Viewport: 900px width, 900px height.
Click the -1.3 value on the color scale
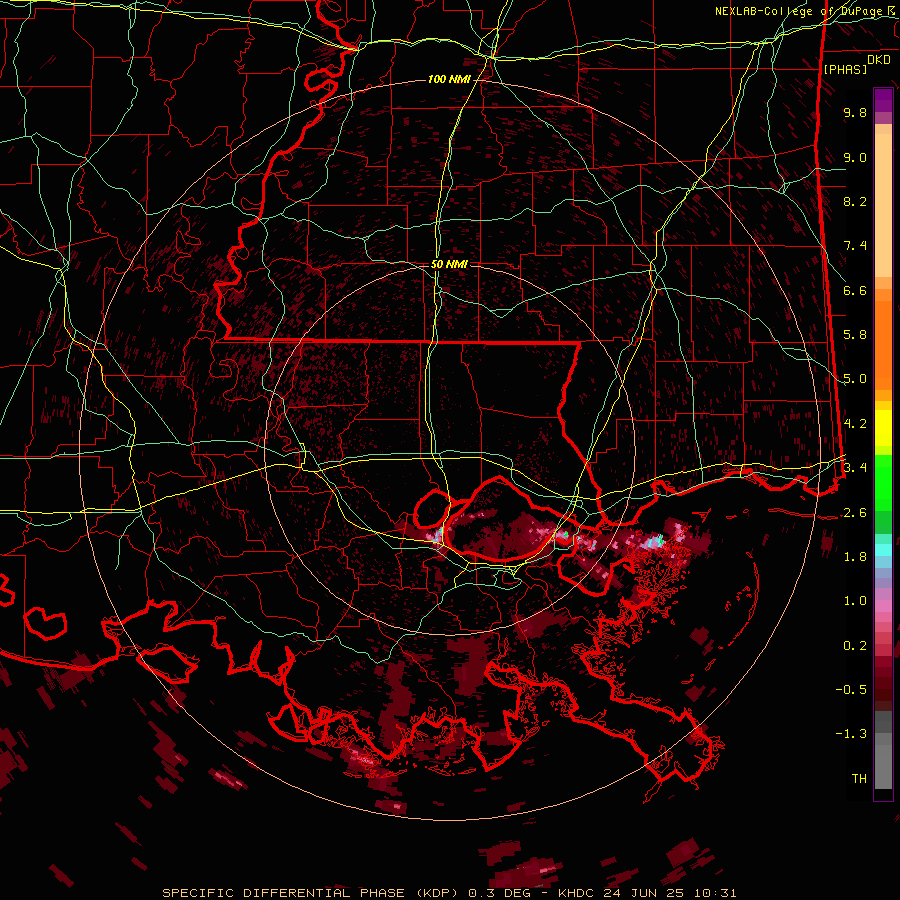pyautogui.click(x=851, y=734)
